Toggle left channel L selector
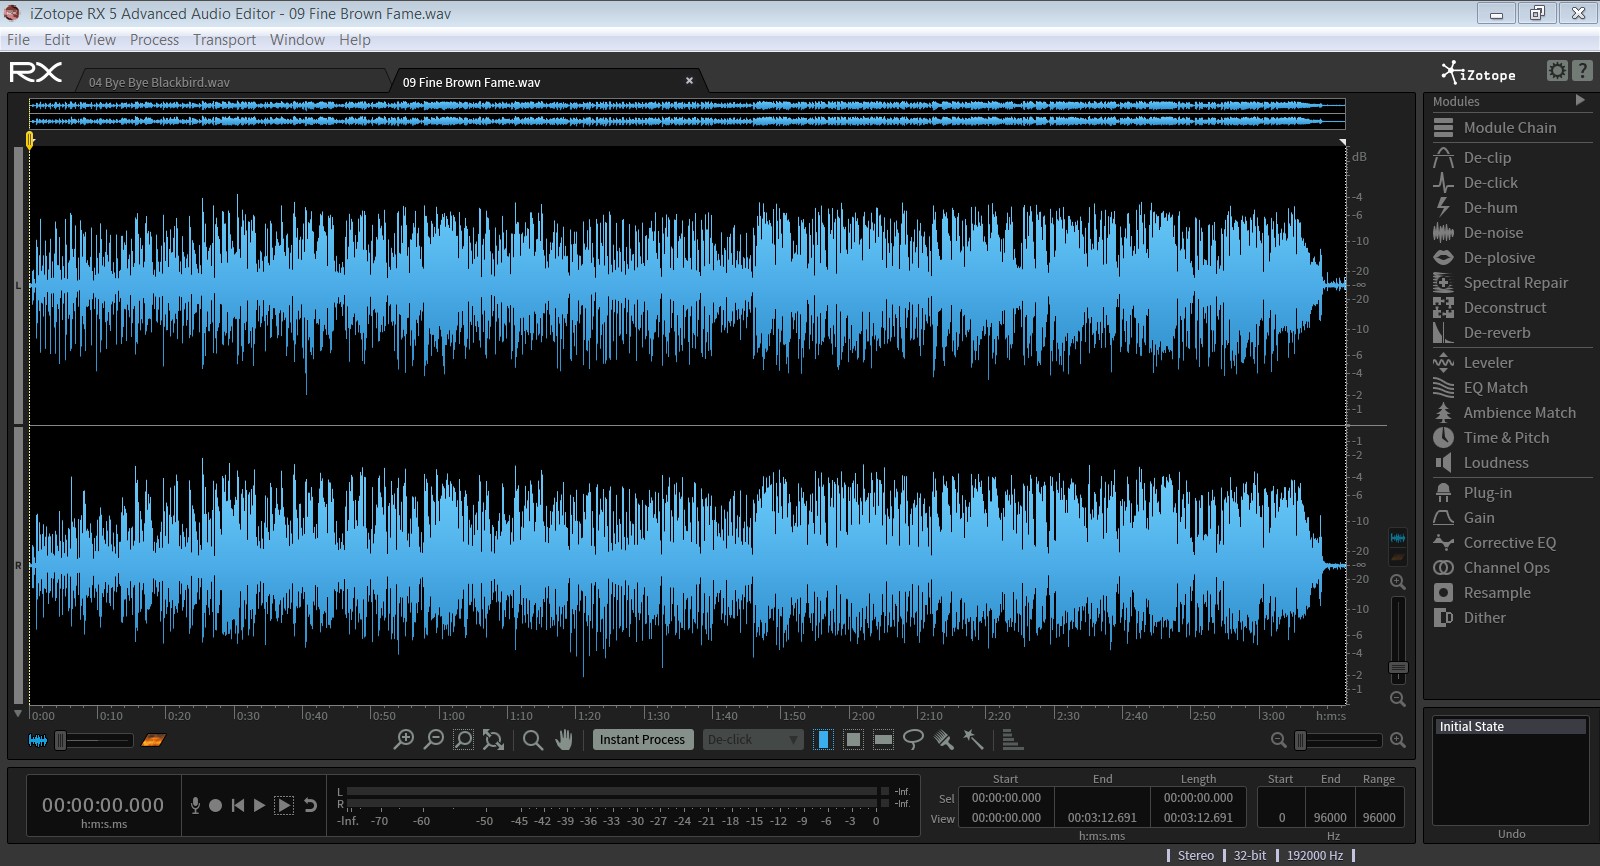 click(18, 286)
